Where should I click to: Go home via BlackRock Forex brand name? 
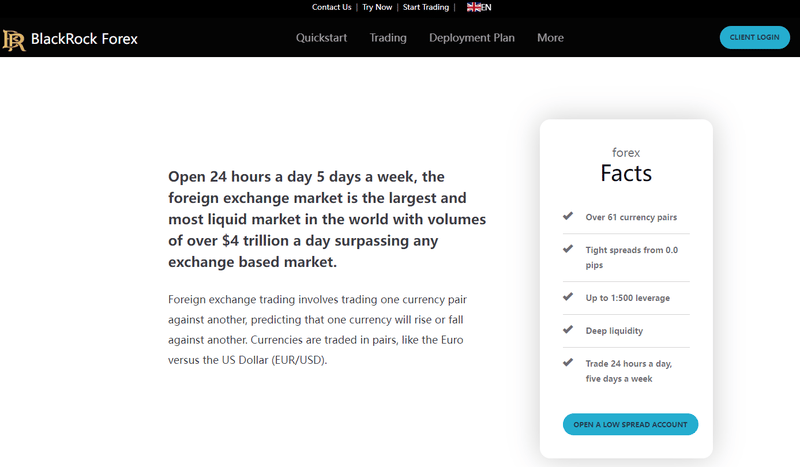pos(84,39)
